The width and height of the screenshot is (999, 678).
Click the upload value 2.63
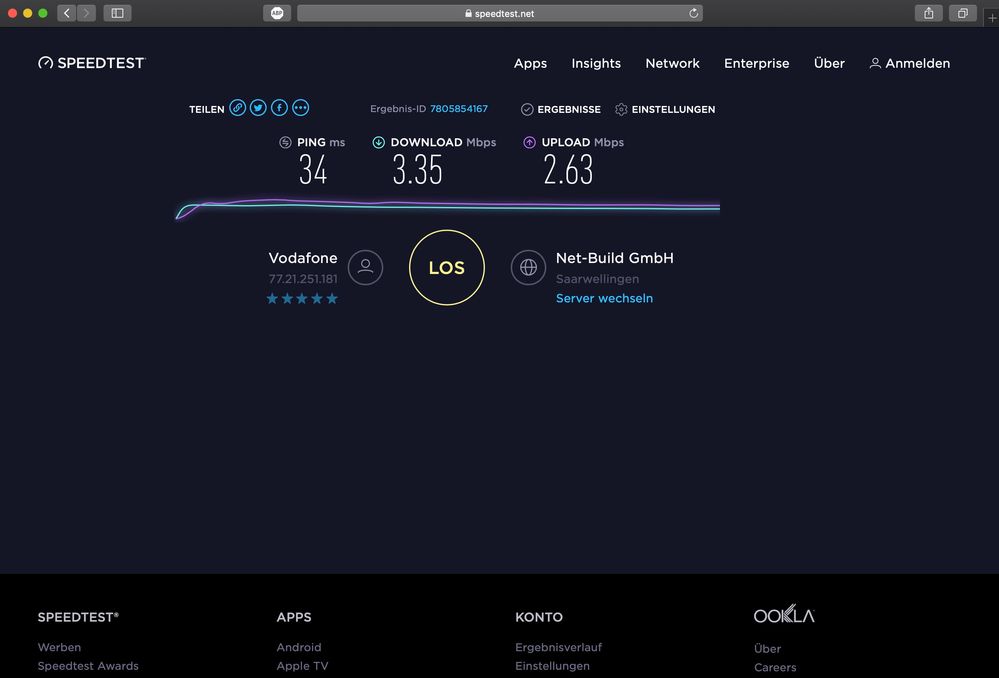tap(568, 170)
